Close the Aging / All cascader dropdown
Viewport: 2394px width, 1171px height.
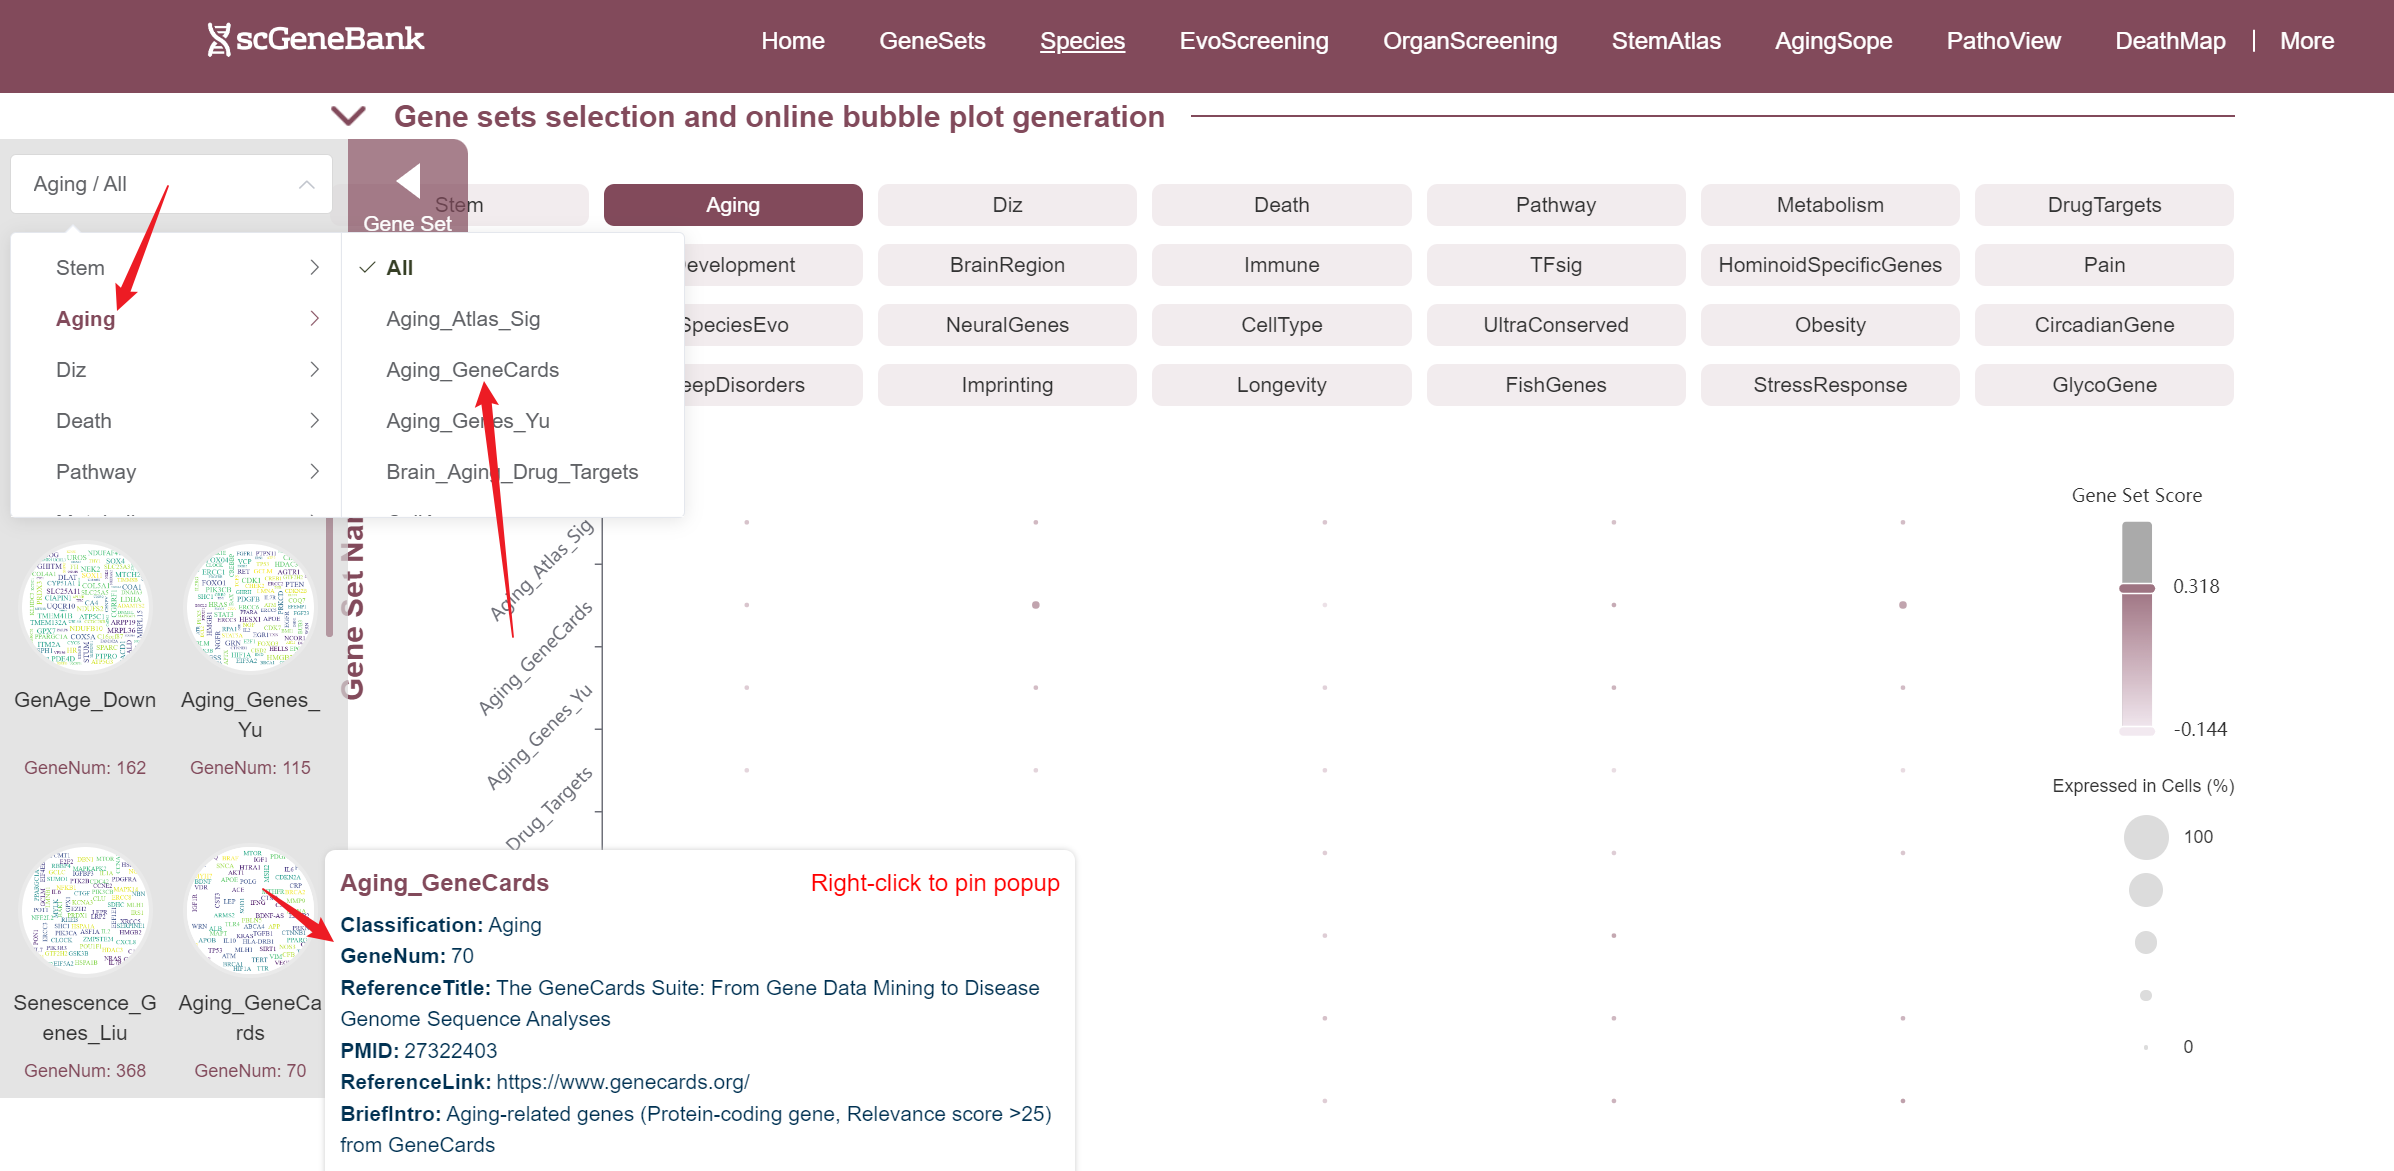coord(306,184)
